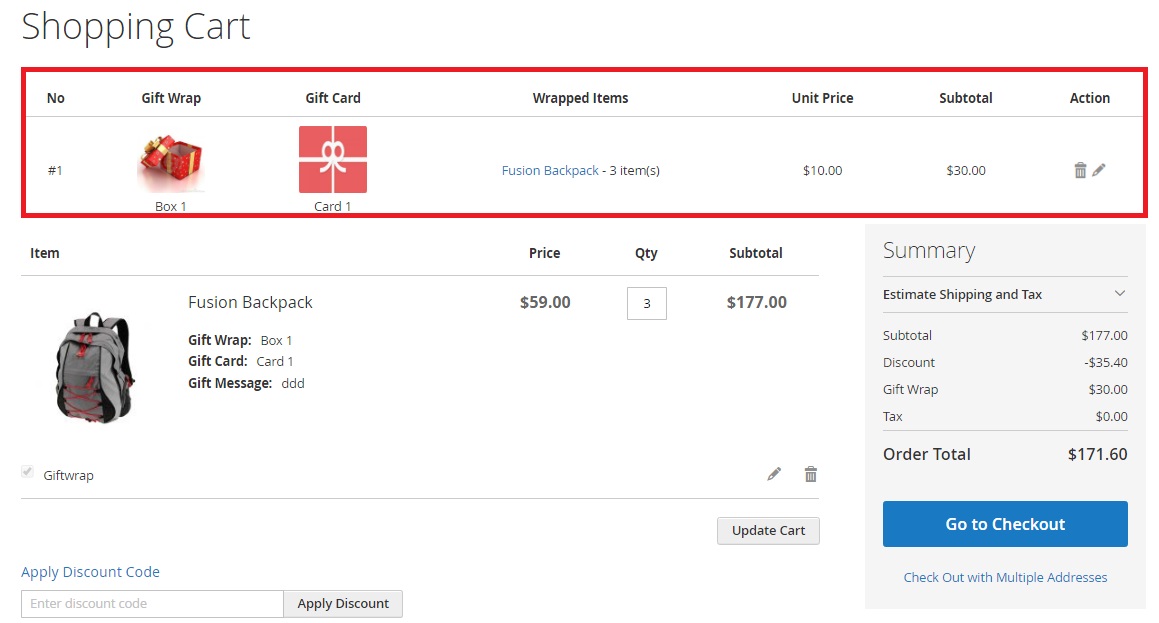Open Fusion Backpack link in Wrapped Items
Viewport: 1159px width, 623px height.
pos(550,171)
